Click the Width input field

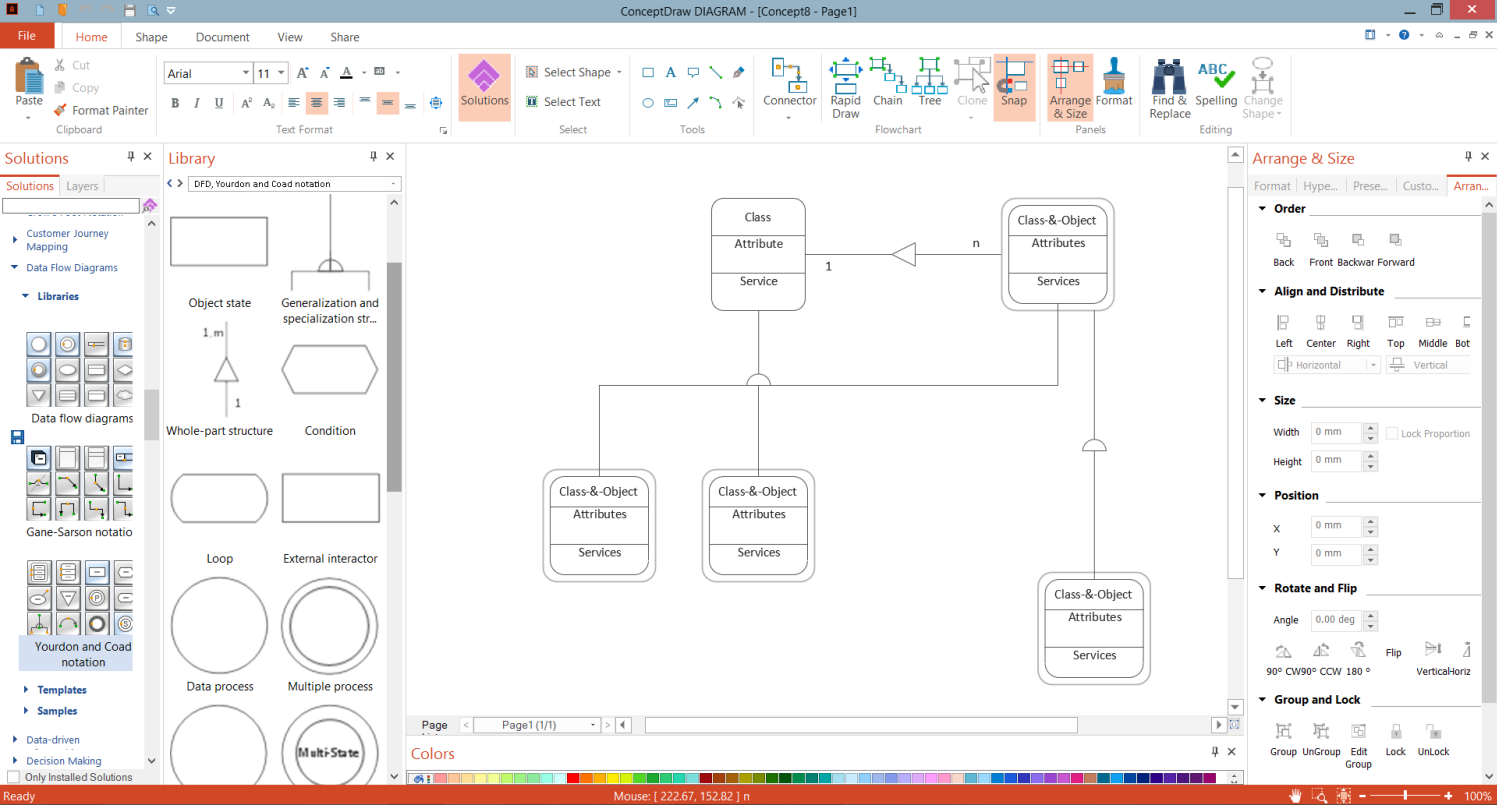1336,433
